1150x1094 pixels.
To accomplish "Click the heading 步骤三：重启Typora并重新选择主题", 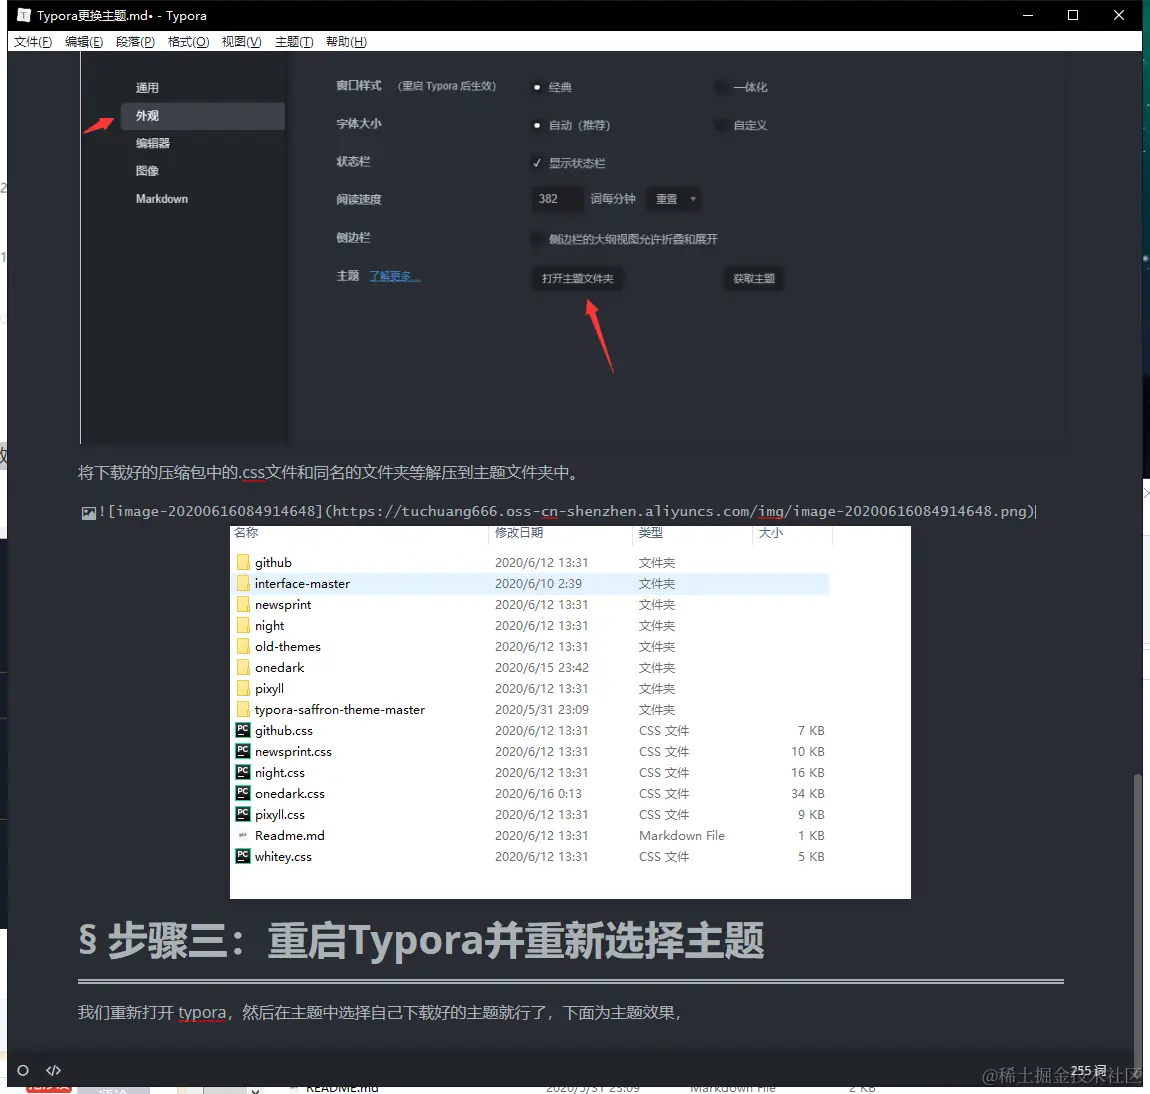I will coord(436,941).
